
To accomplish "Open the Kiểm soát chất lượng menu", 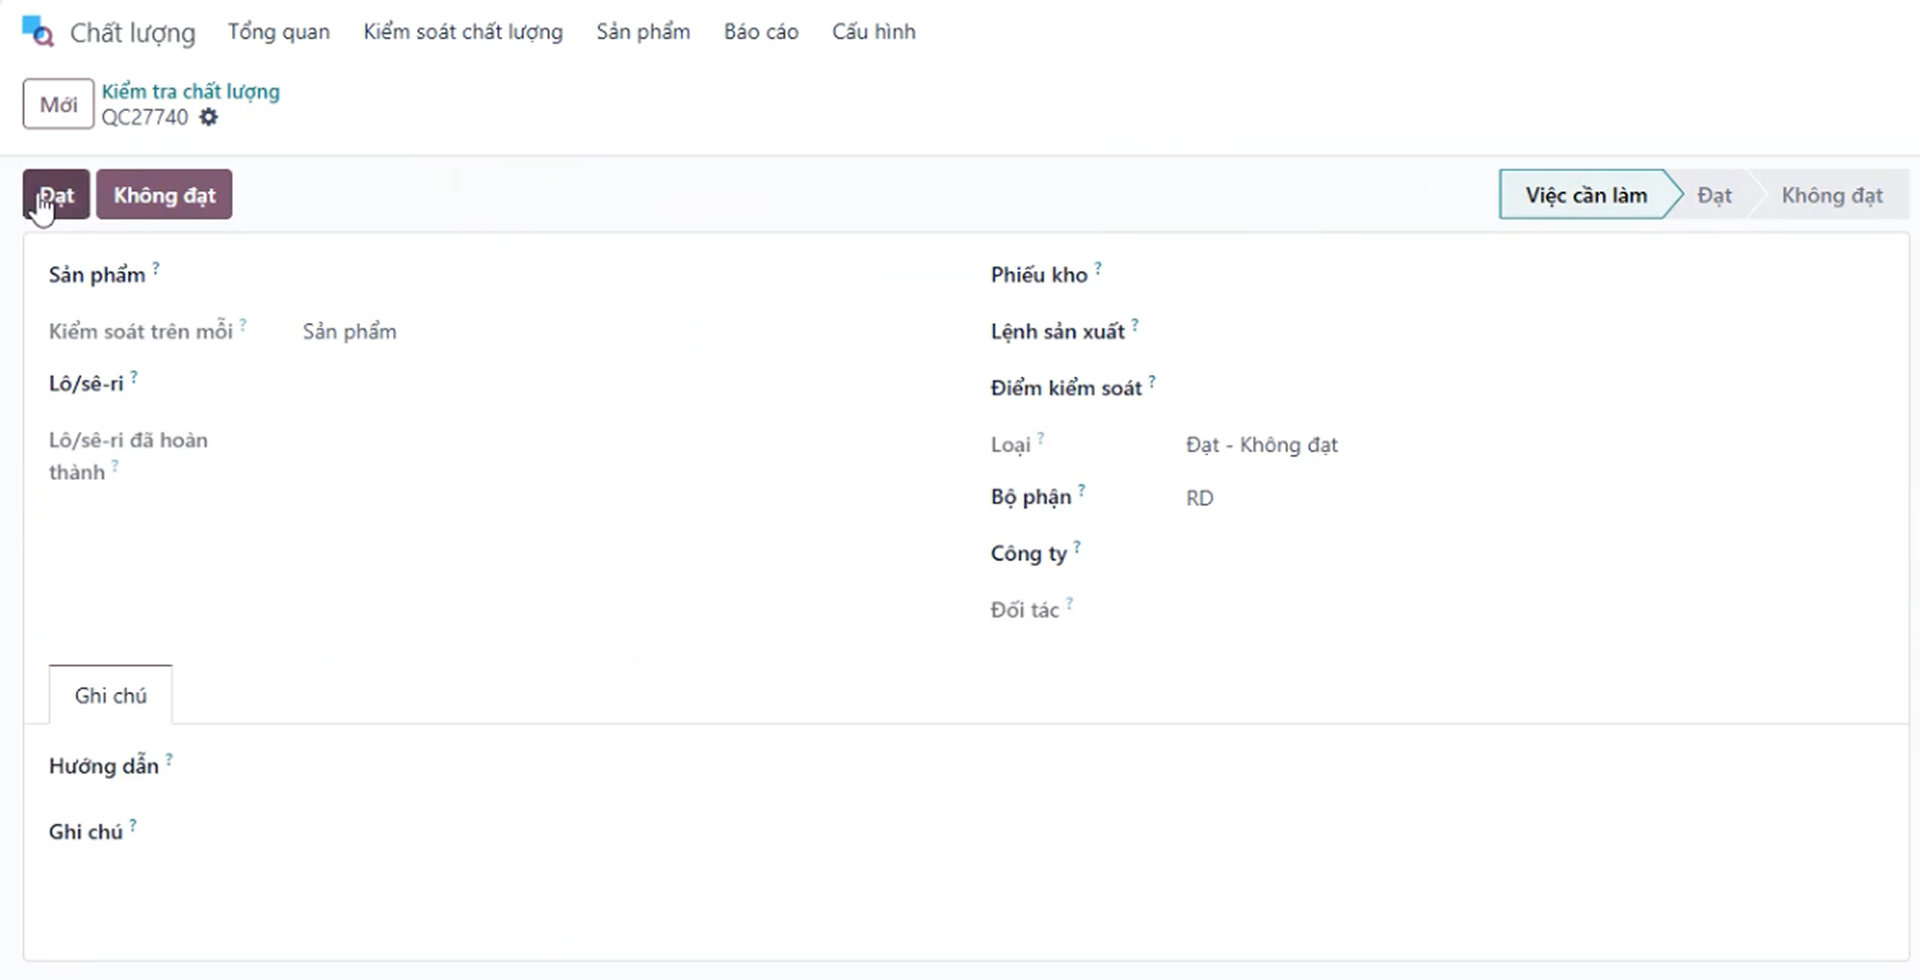I will (462, 32).
